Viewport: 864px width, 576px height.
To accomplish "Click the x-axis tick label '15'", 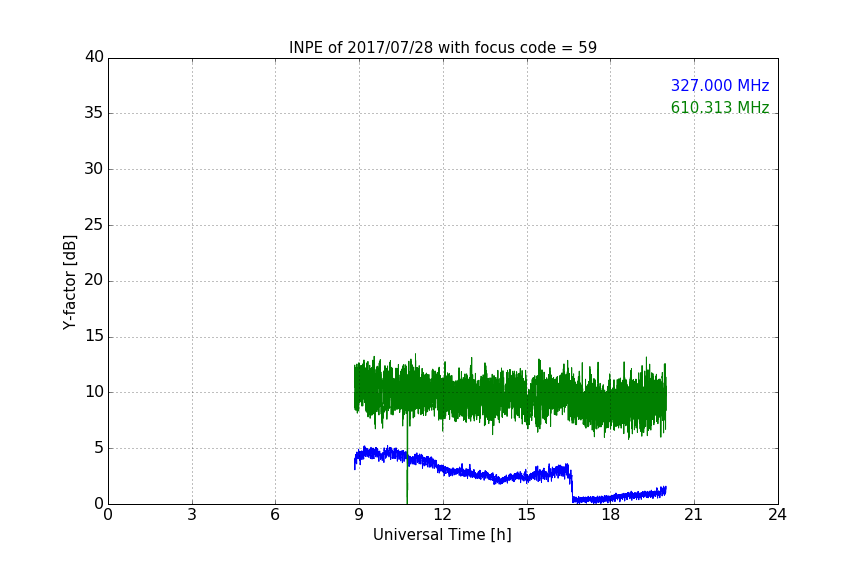I will (x=526, y=515).
